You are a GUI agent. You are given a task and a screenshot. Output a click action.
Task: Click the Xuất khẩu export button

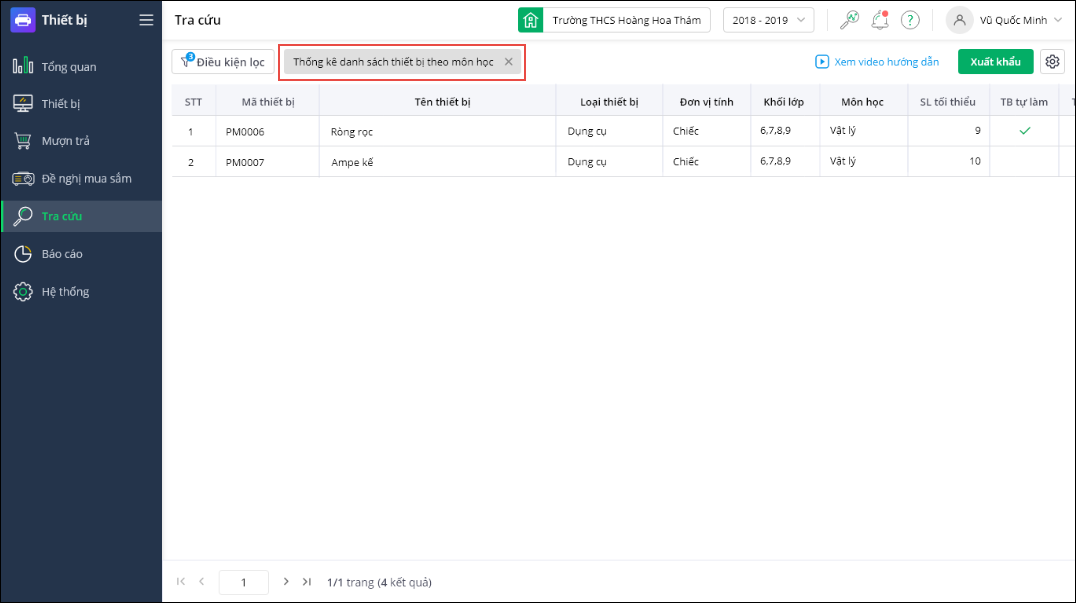996,62
